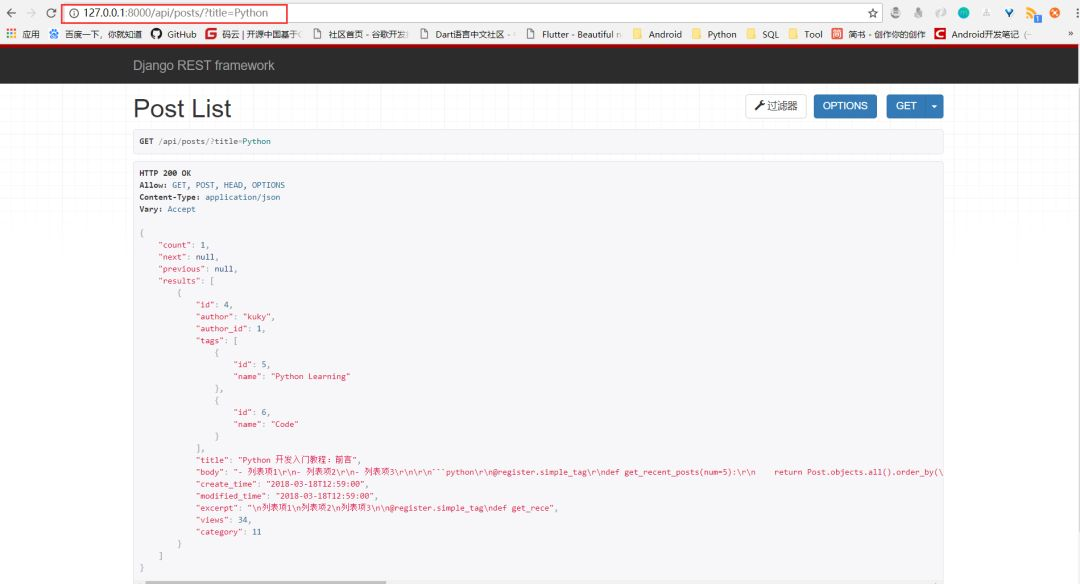Click the horizontal scrollbar under the JSON response
The width and height of the screenshot is (1080, 584).
265,582
